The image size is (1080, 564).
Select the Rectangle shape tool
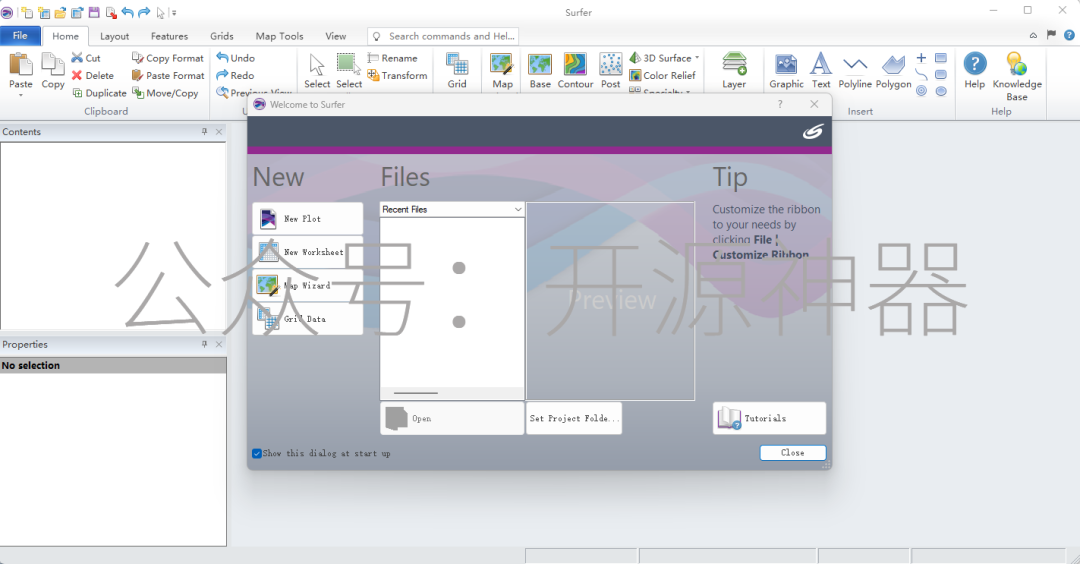(941, 58)
